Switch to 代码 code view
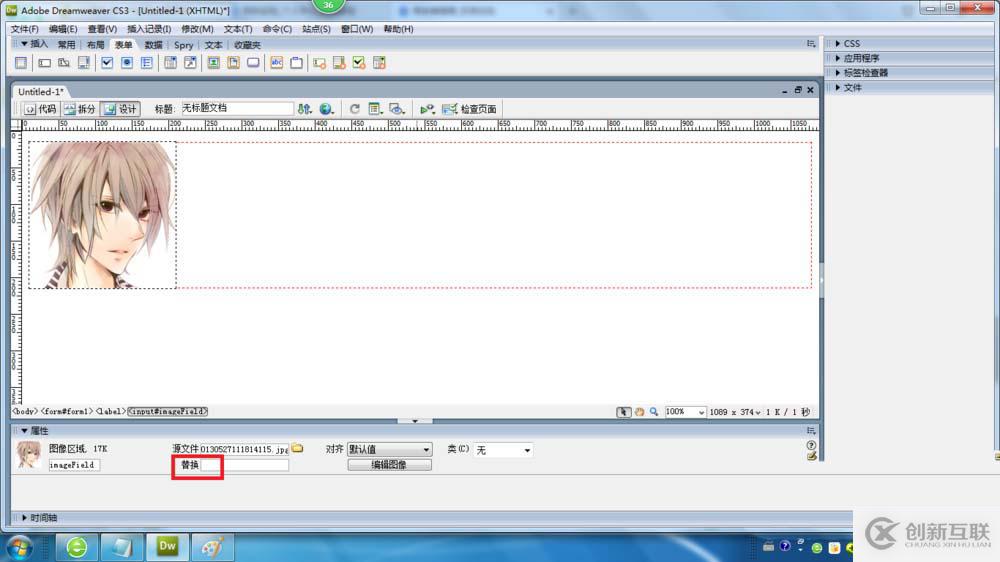The height and width of the screenshot is (562, 1000). (40, 109)
